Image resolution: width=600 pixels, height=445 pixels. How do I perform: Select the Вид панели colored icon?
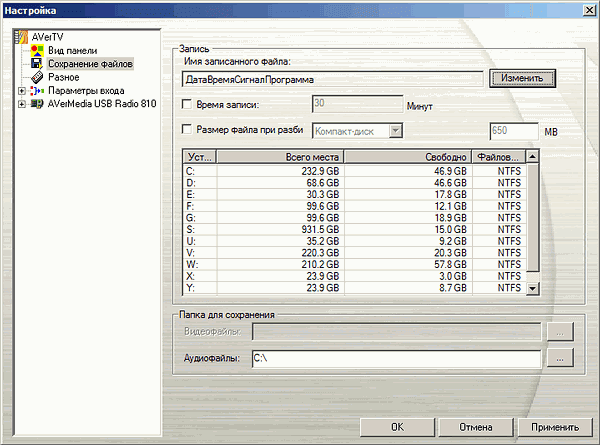pyautogui.click(x=37, y=51)
